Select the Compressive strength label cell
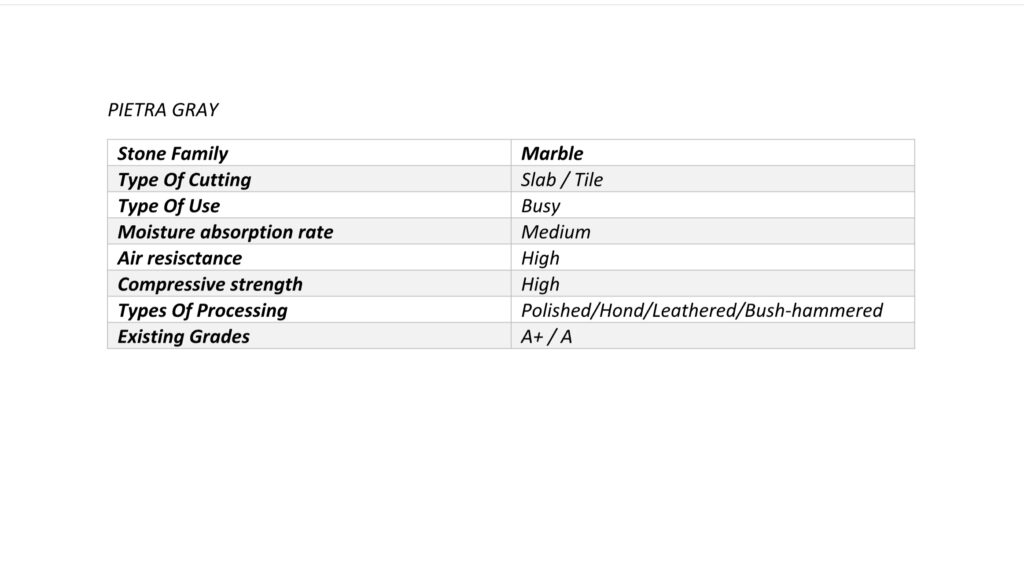1024x571 pixels. click(210, 284)
